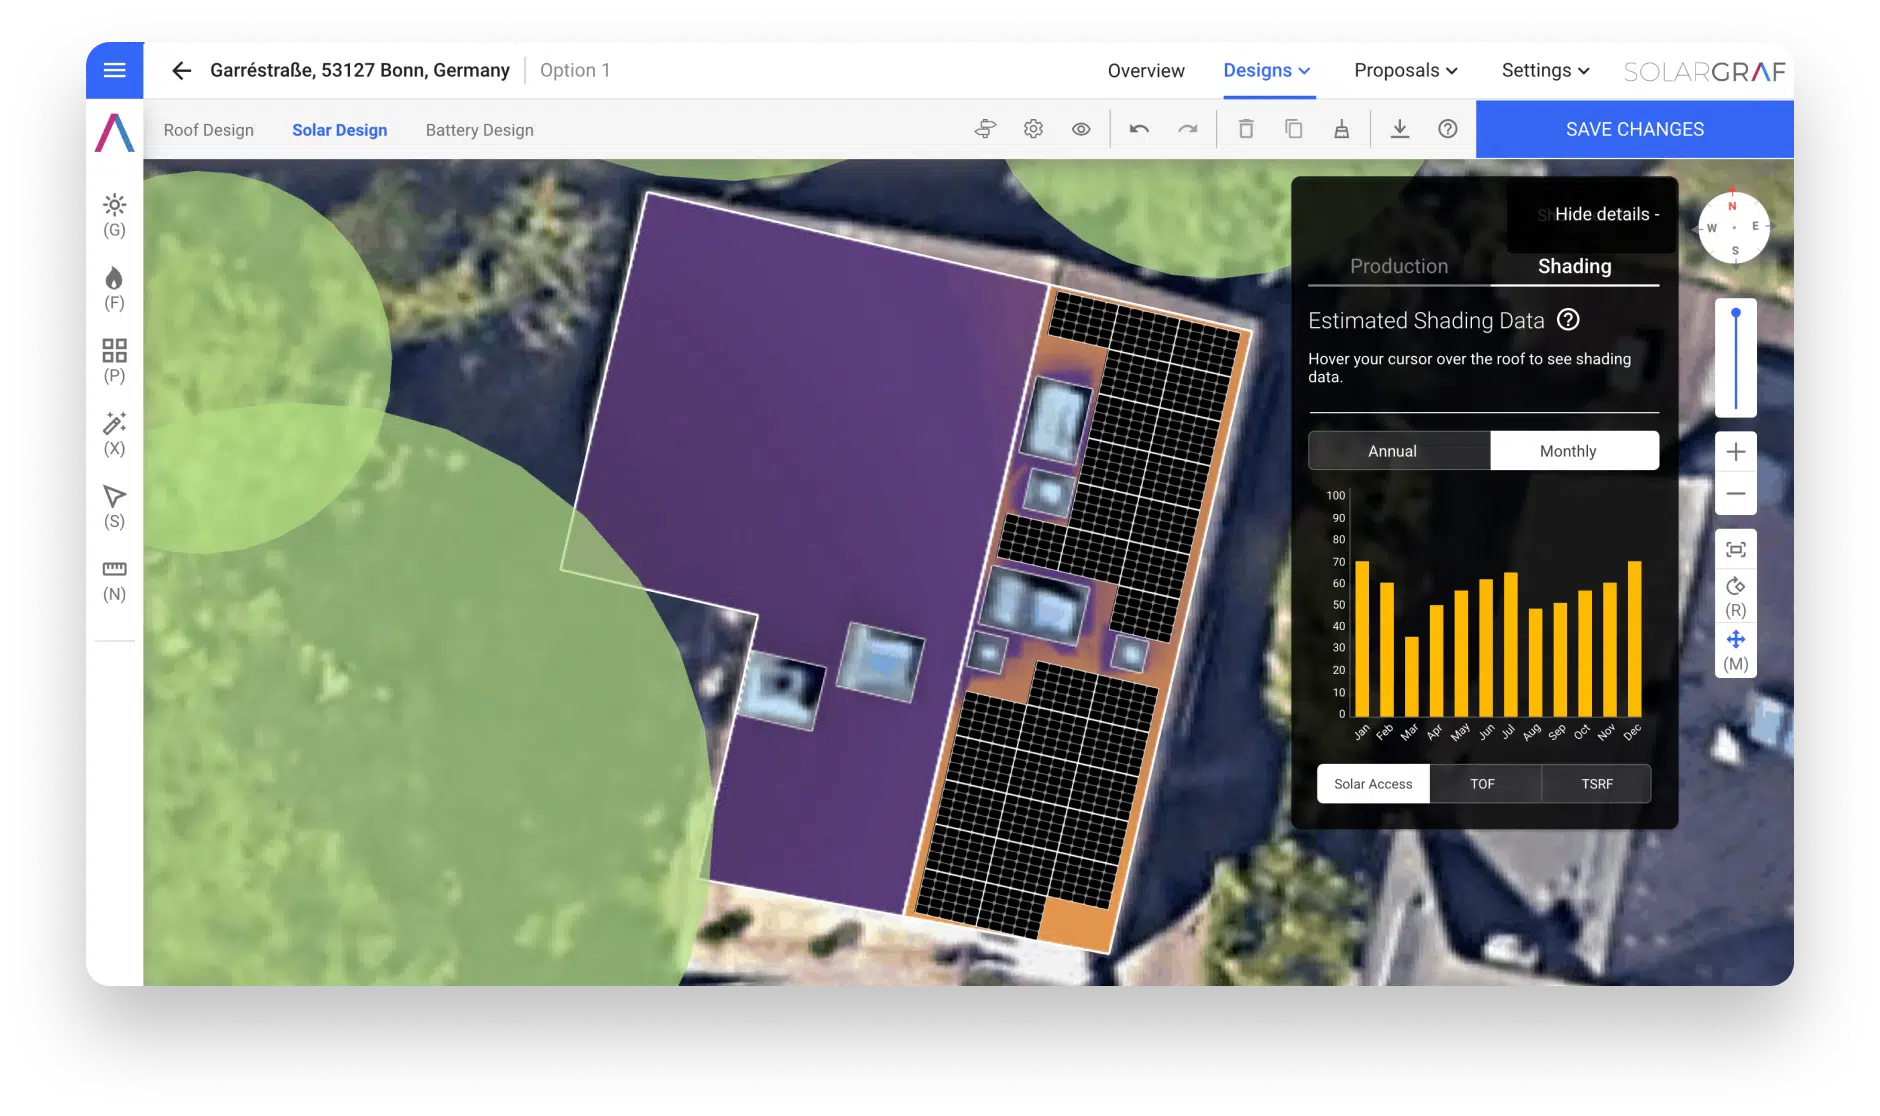
Task: Select TOF metric
Action: (x=1484, y=784)
